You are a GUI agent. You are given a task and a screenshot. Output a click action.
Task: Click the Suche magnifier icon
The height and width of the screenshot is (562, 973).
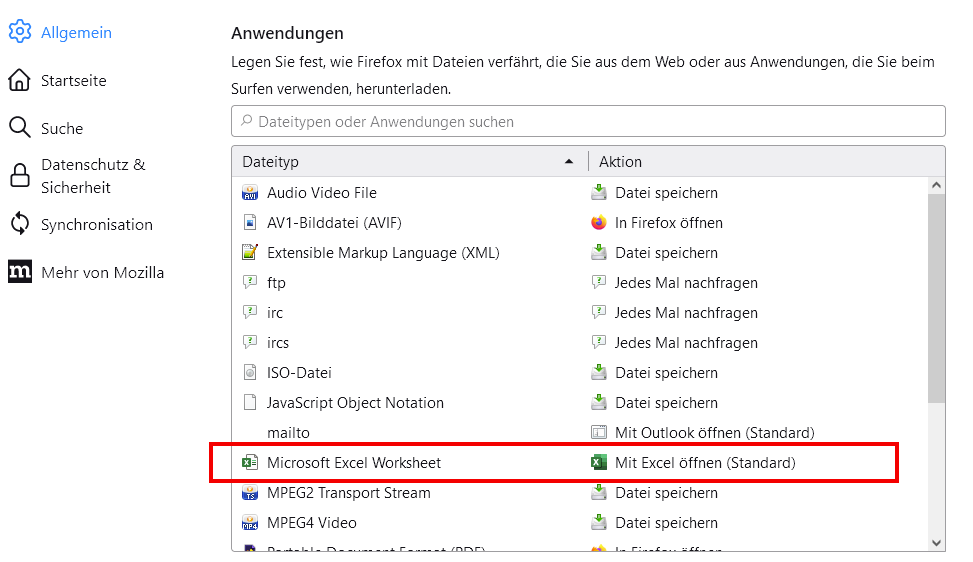[20, 128]
